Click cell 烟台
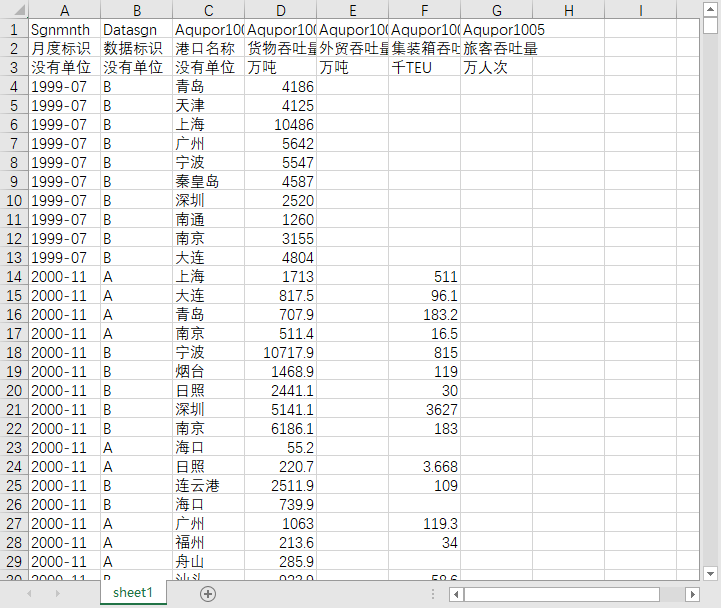This screenshot has width=721, height=608. [x=208, y=372]
